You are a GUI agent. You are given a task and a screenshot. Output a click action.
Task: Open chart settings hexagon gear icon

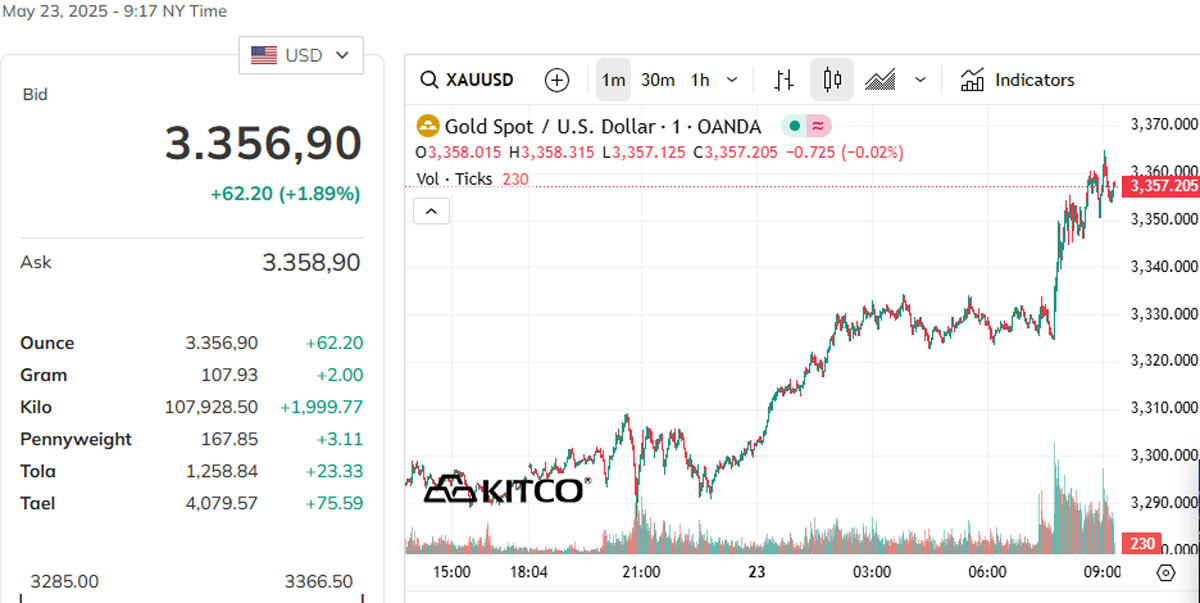tap(1165, 573)
